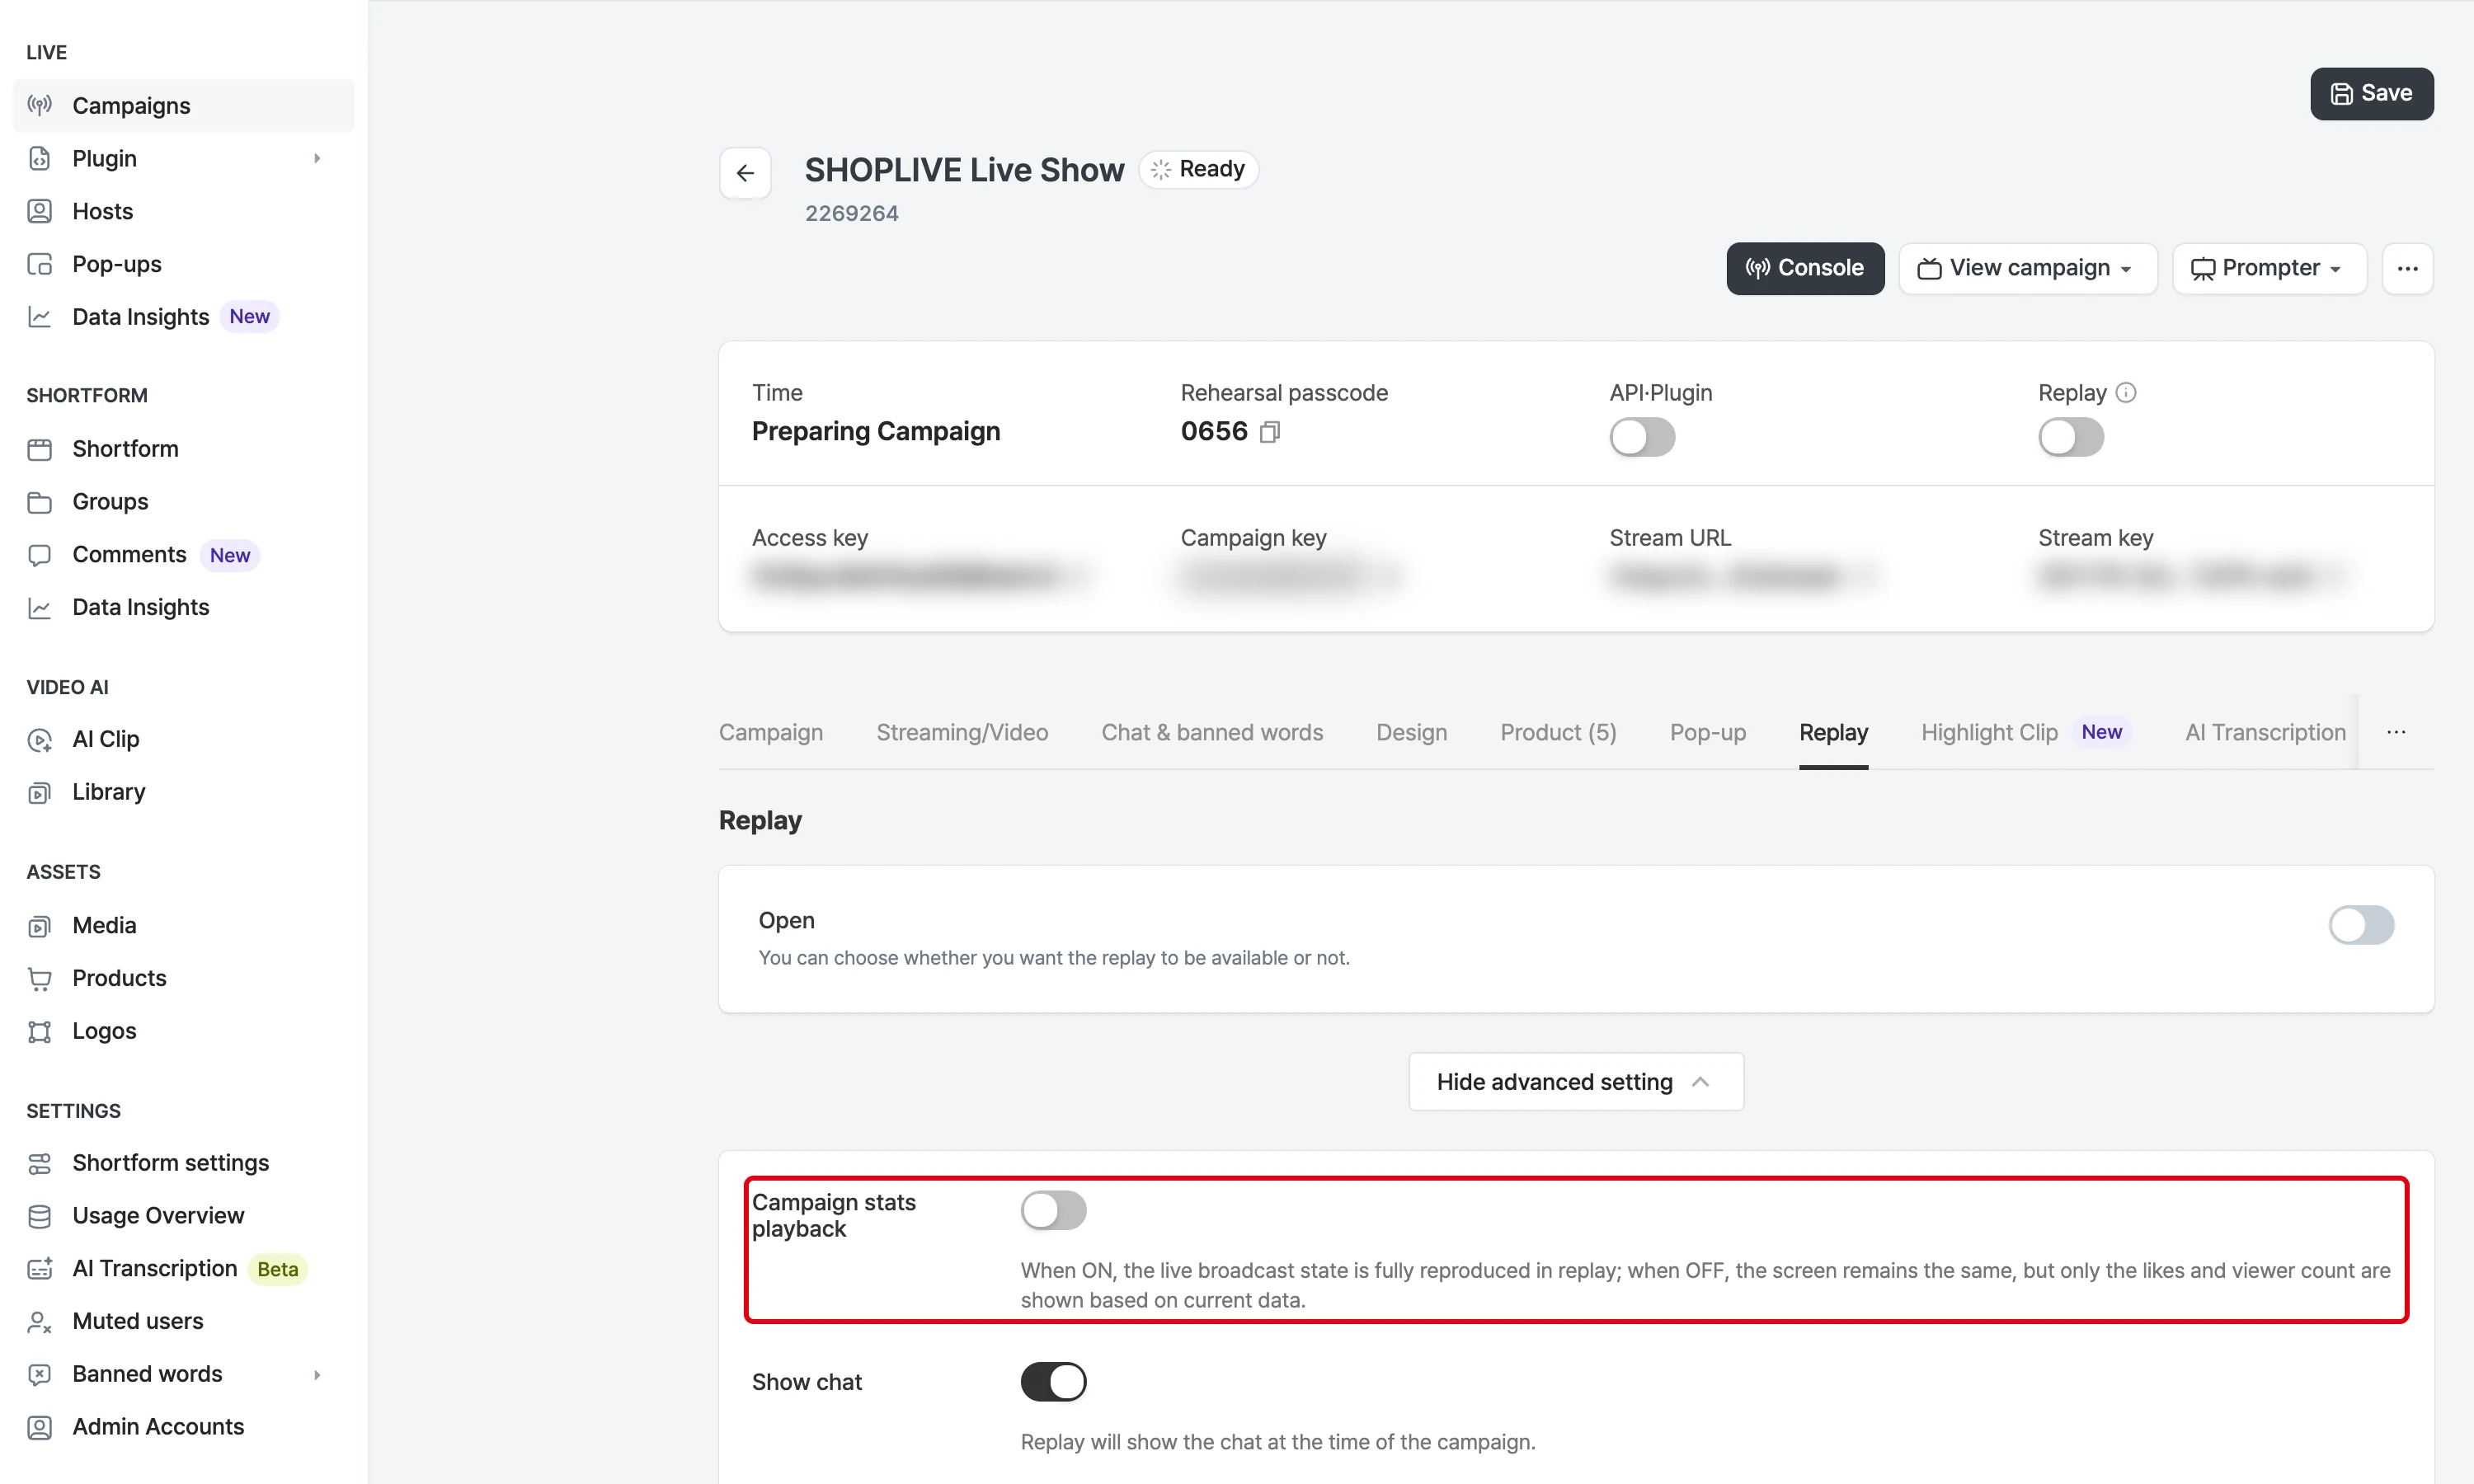Turn on Campaign stats playback toggle
The image size is (2474, 1484).
pyautogui.click(x=1053, y=1210)
